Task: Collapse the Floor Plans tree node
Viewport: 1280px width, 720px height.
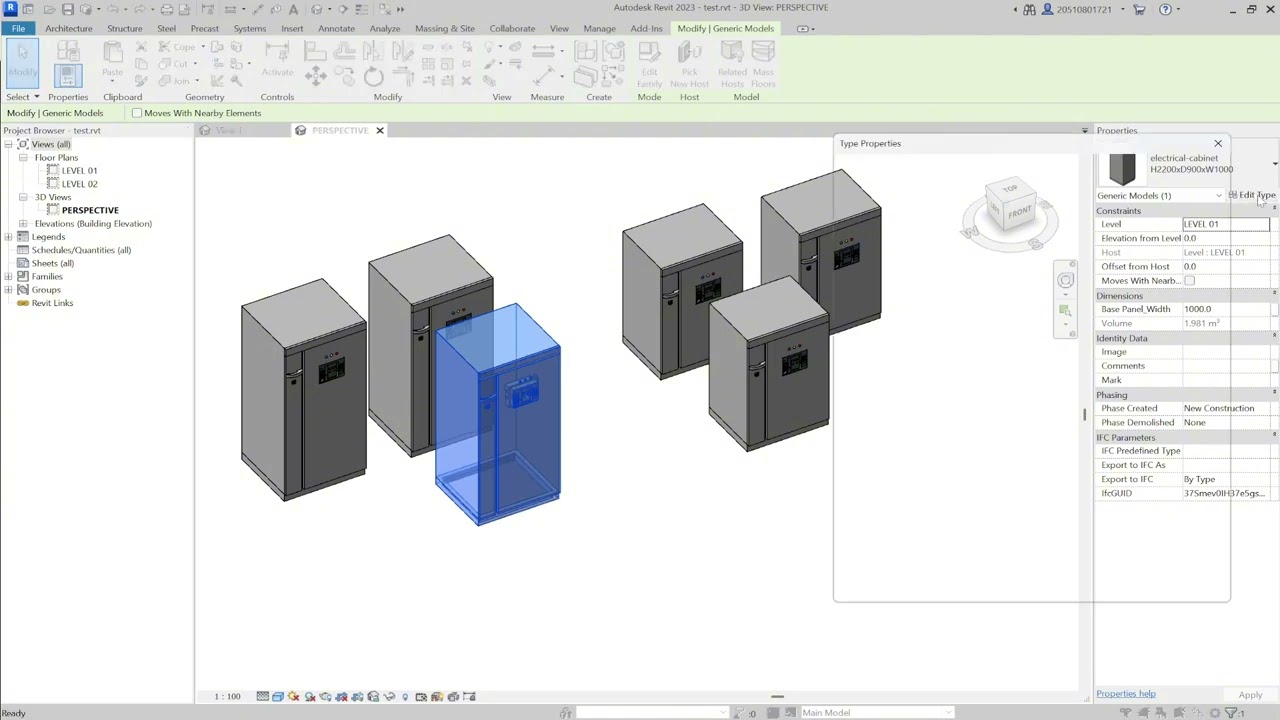Action: (23, 158)
